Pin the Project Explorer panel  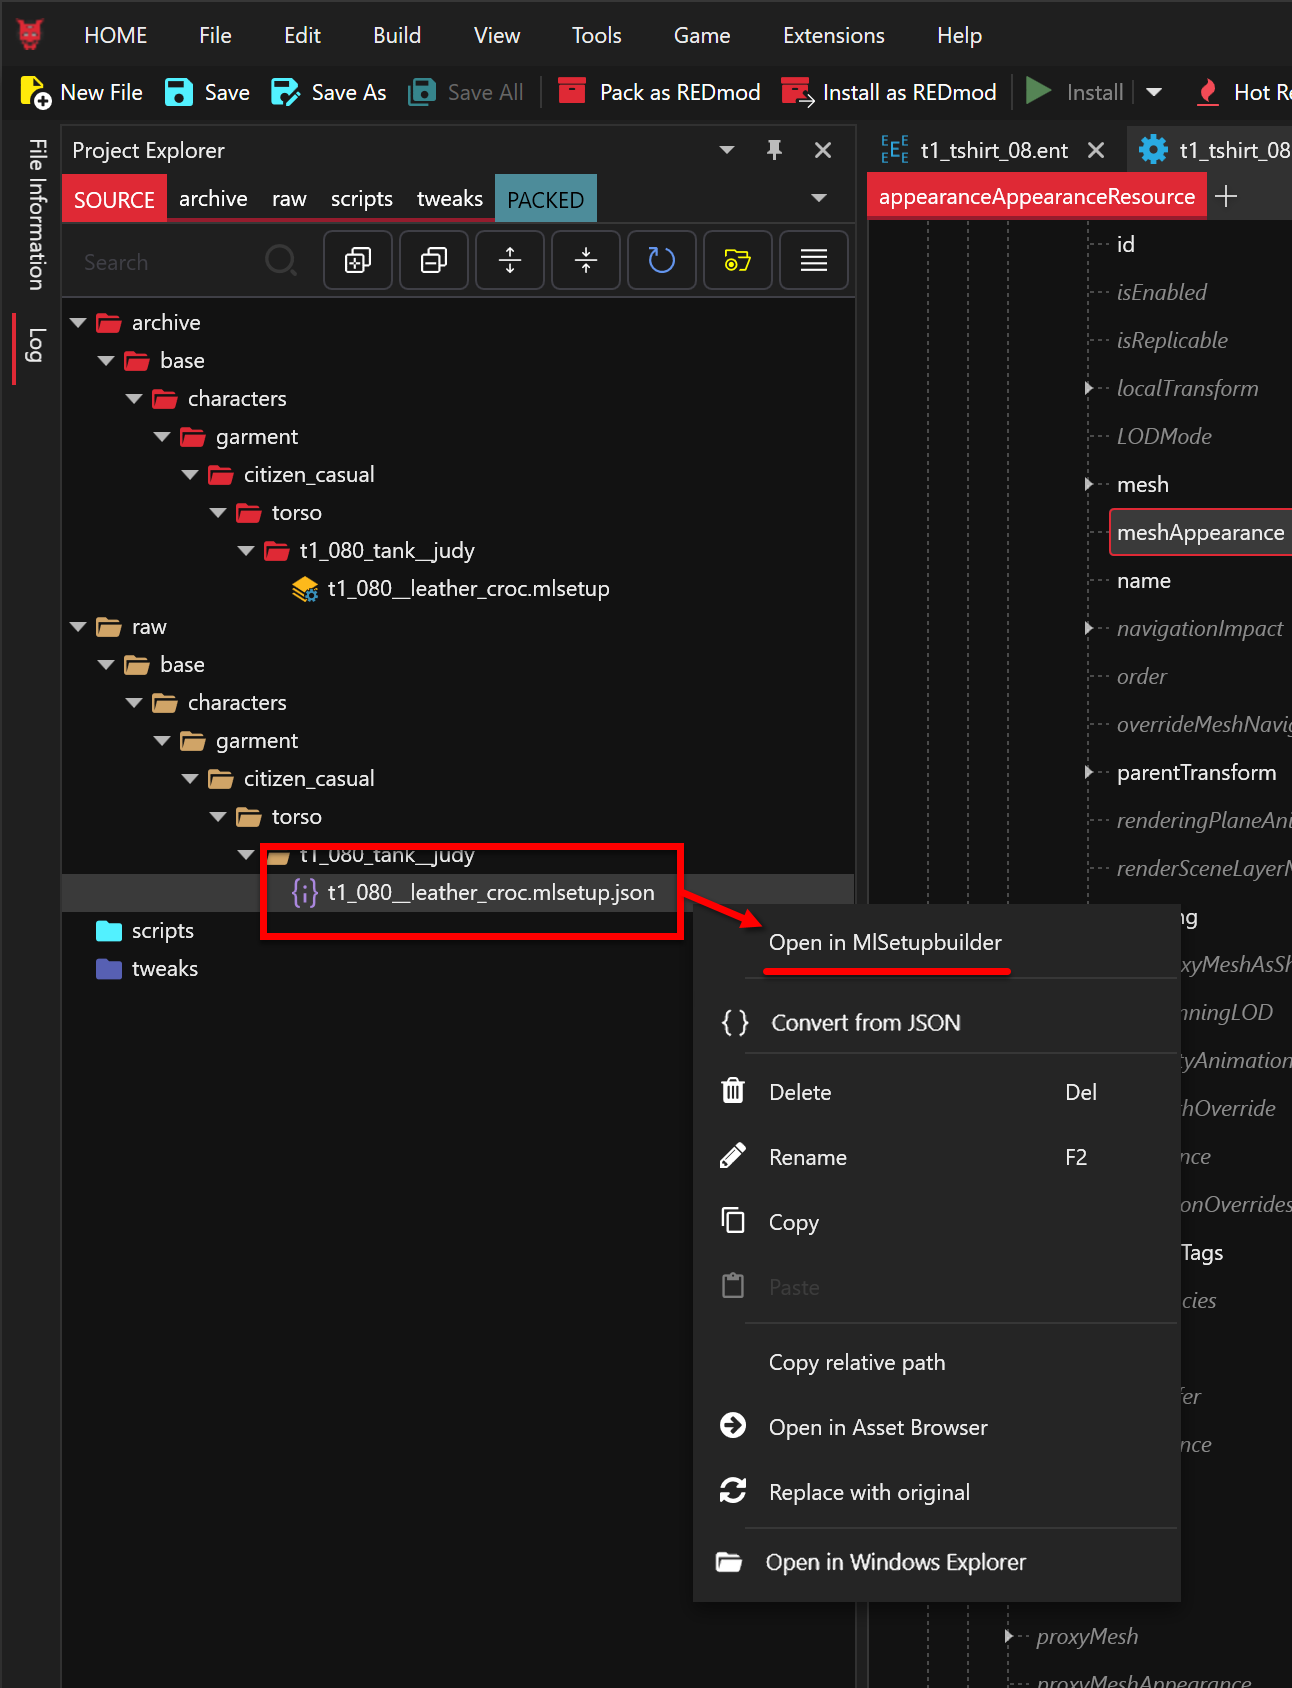[x=774, y=150]
